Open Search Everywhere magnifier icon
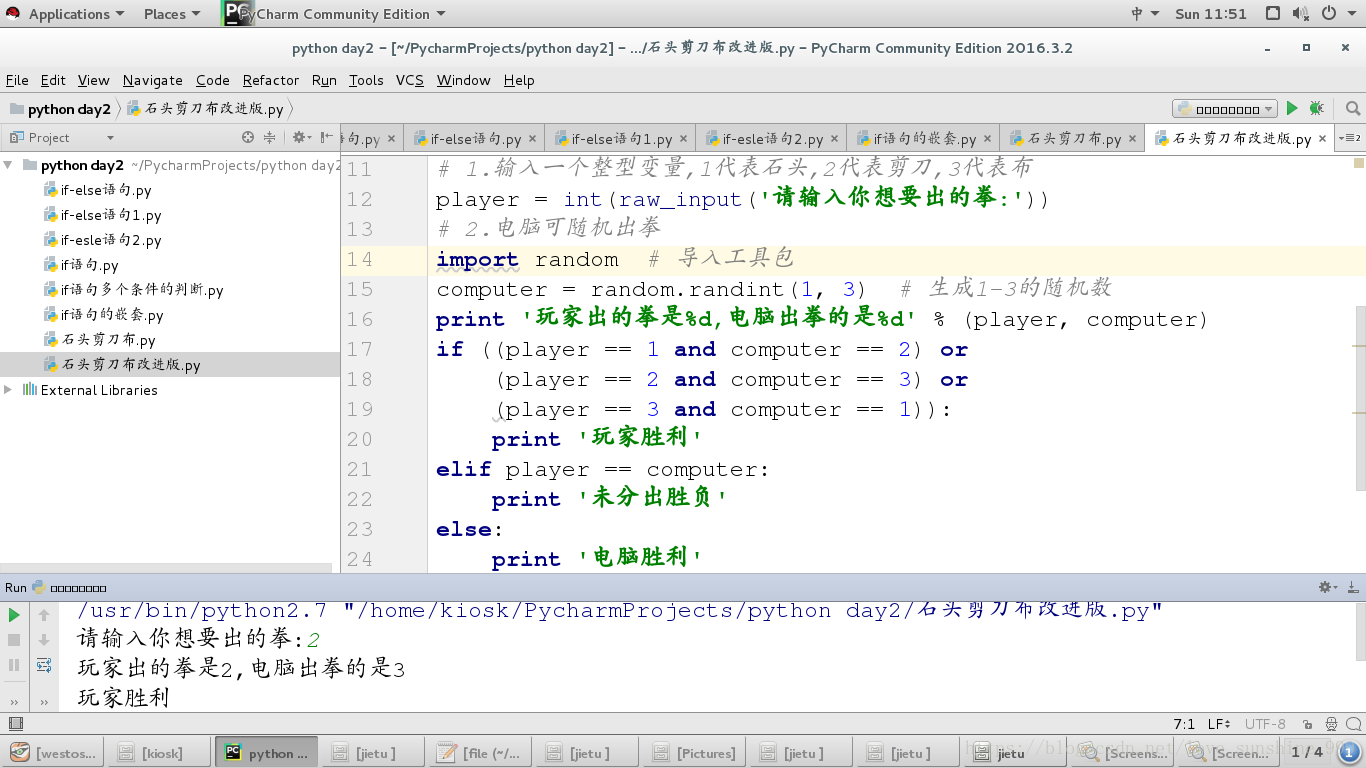Image resolution: width=1366 pixels, height=768 pixels. (x=1352, y=108)
